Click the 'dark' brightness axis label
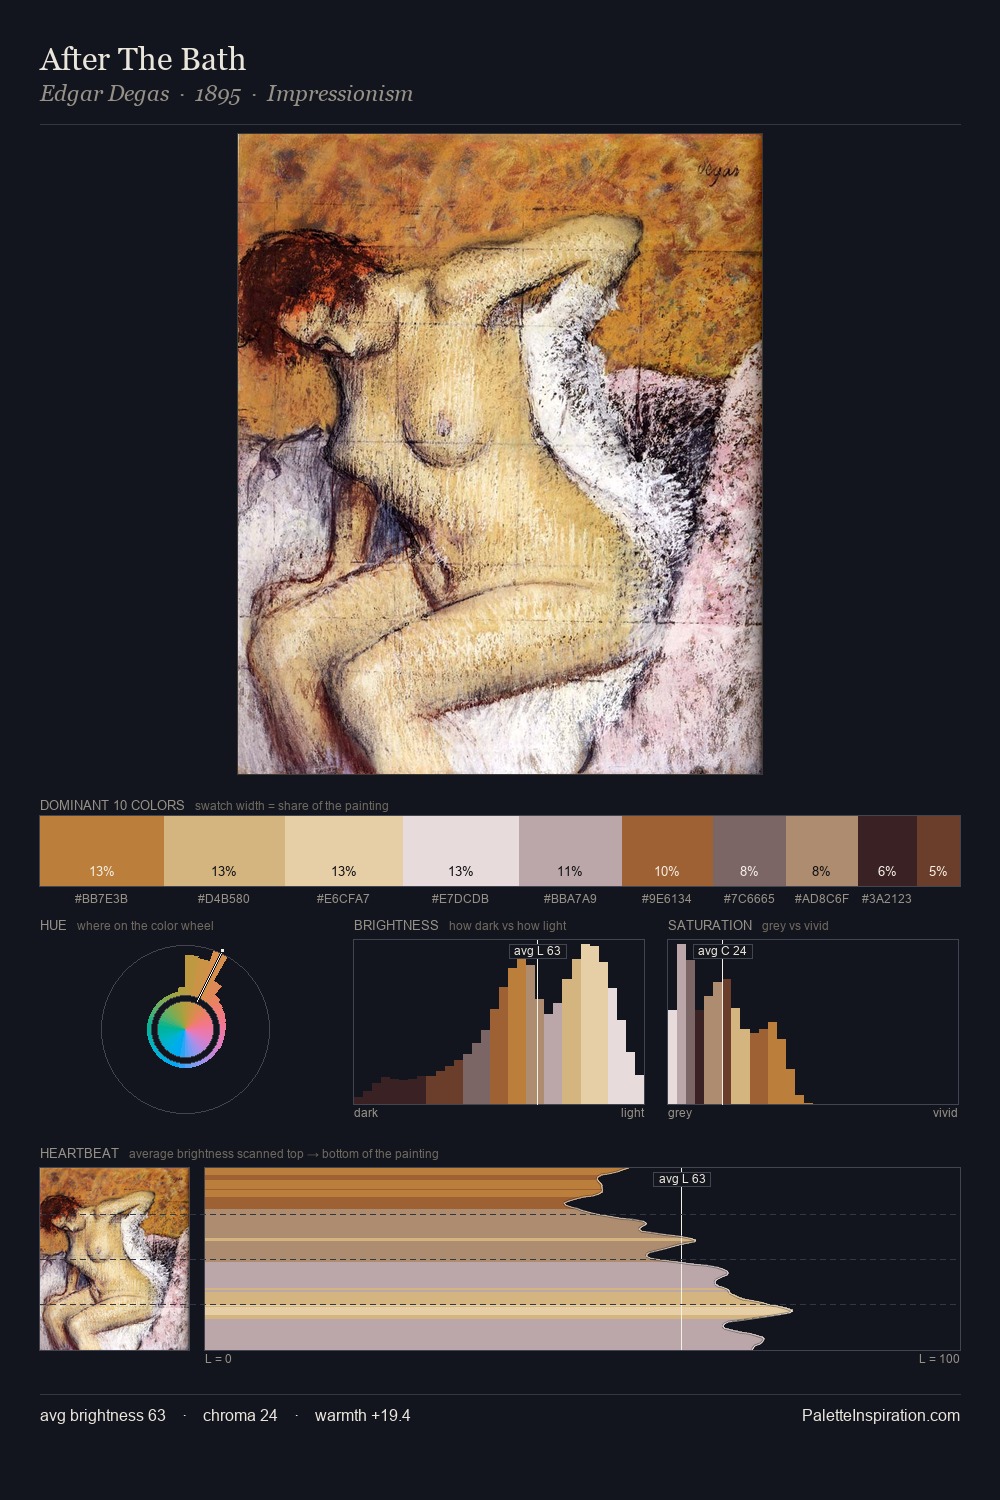Screen dimensions: 1000x1500 point(366,1113)
